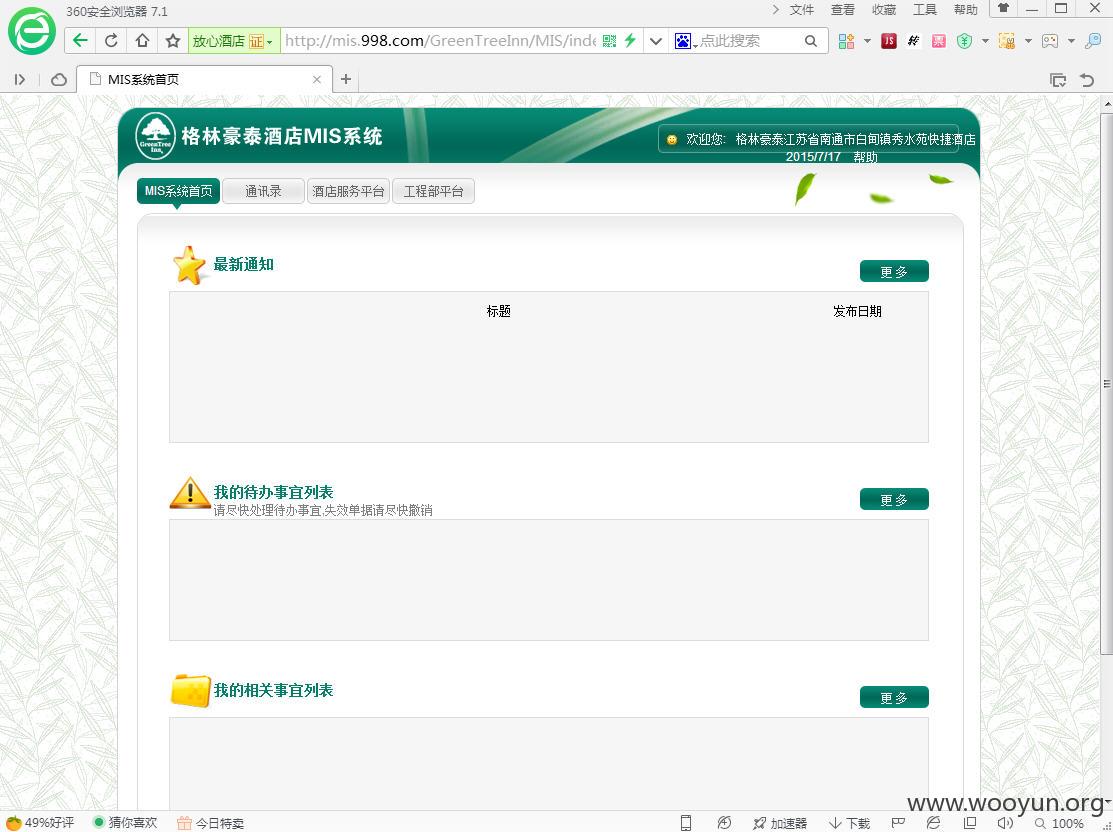This screenshot has height=832, width=1113.
Task: Click 更多 button for 最新通知
Action: (x=894, y=271)
